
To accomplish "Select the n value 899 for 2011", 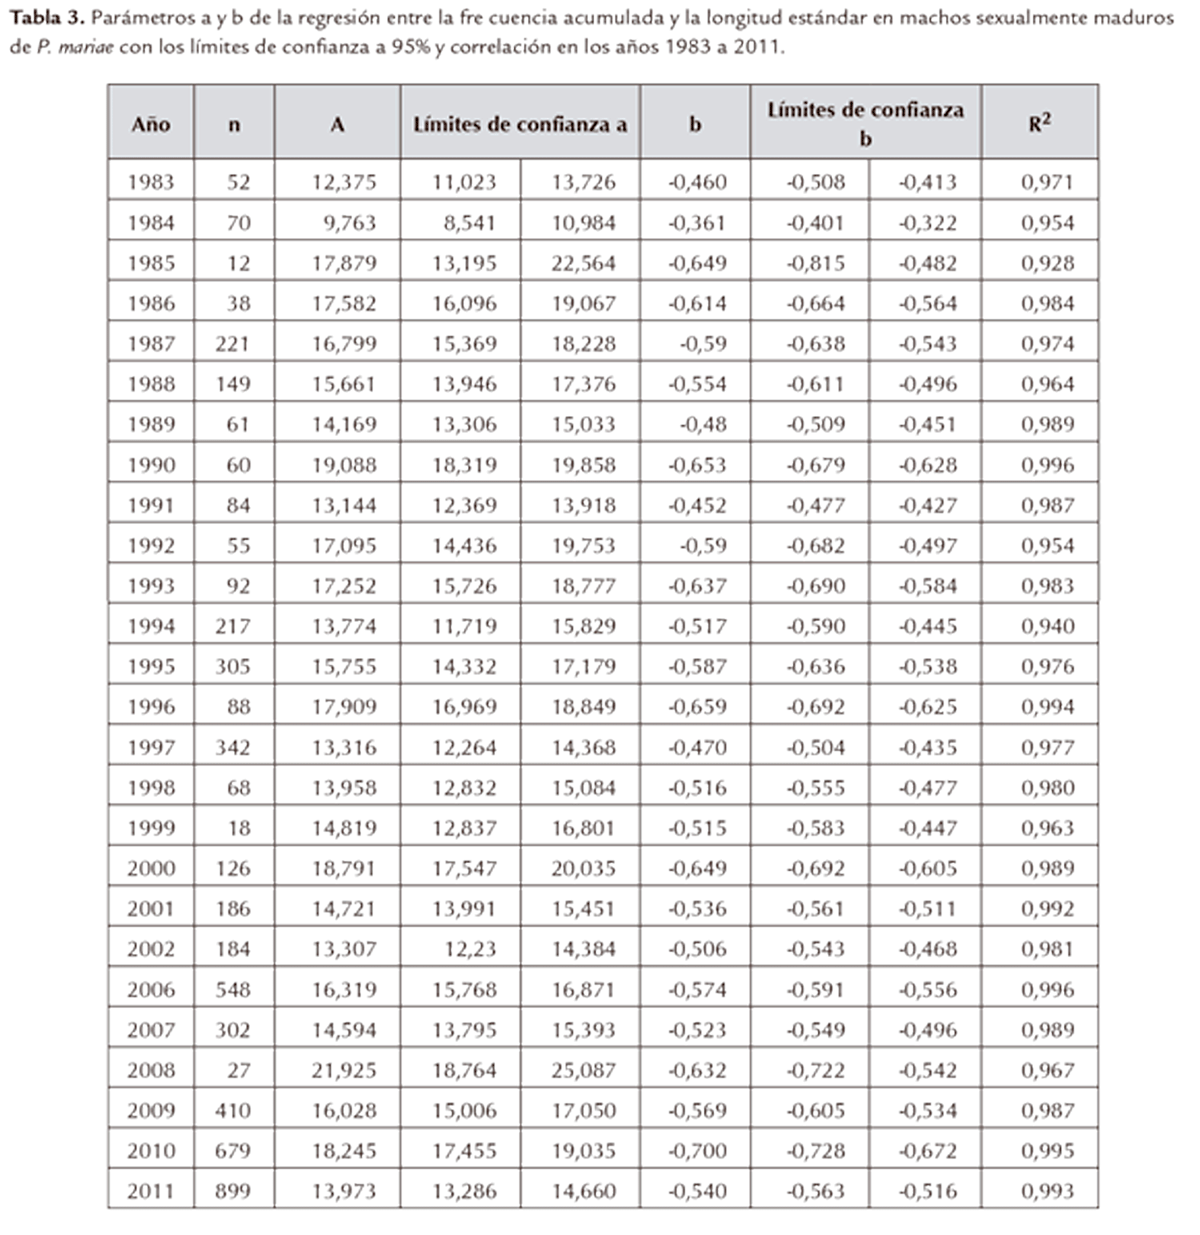I will click(x=233, y=1191).
